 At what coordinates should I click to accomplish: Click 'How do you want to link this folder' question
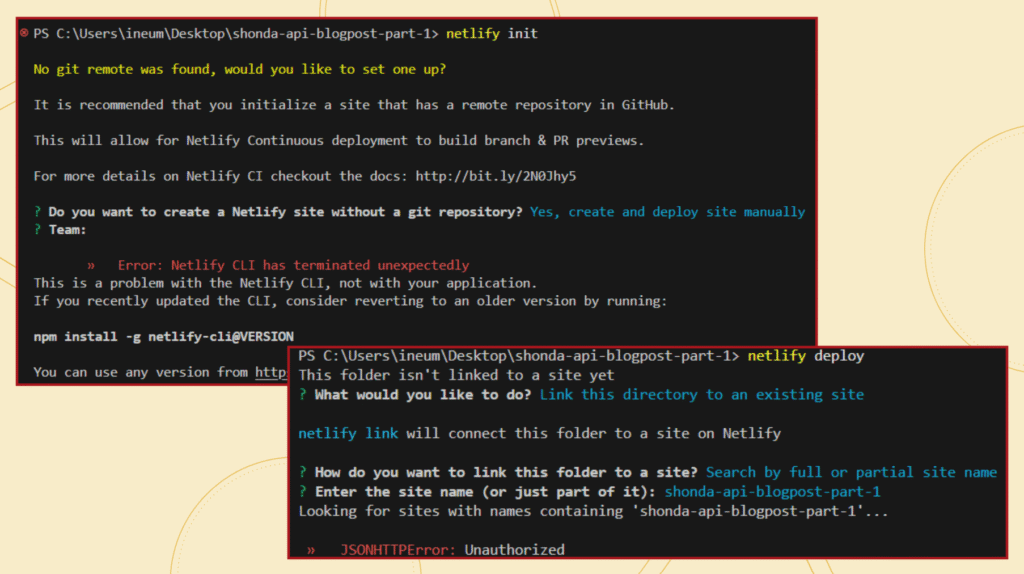pyautogui.click(x=506, y=472)
